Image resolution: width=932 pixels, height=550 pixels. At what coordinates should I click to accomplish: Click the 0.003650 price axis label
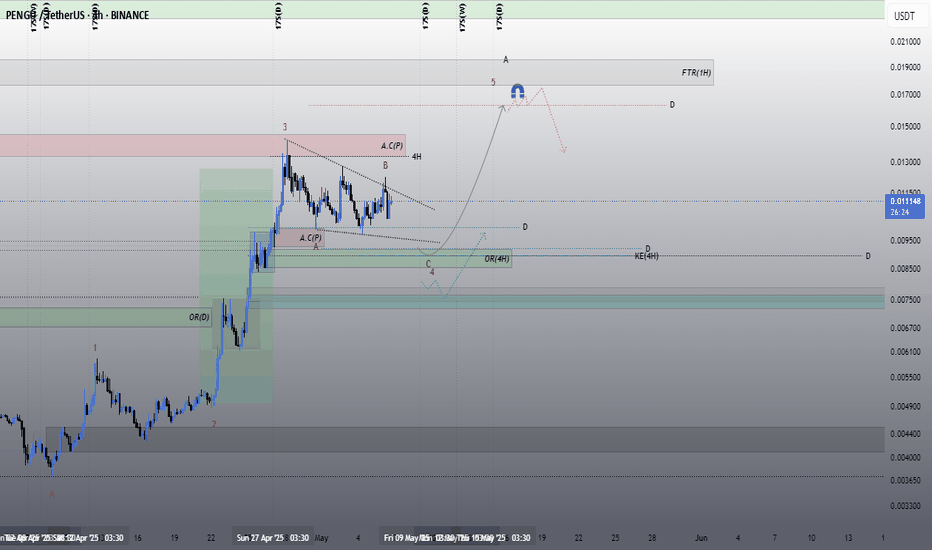pos(905,480)
